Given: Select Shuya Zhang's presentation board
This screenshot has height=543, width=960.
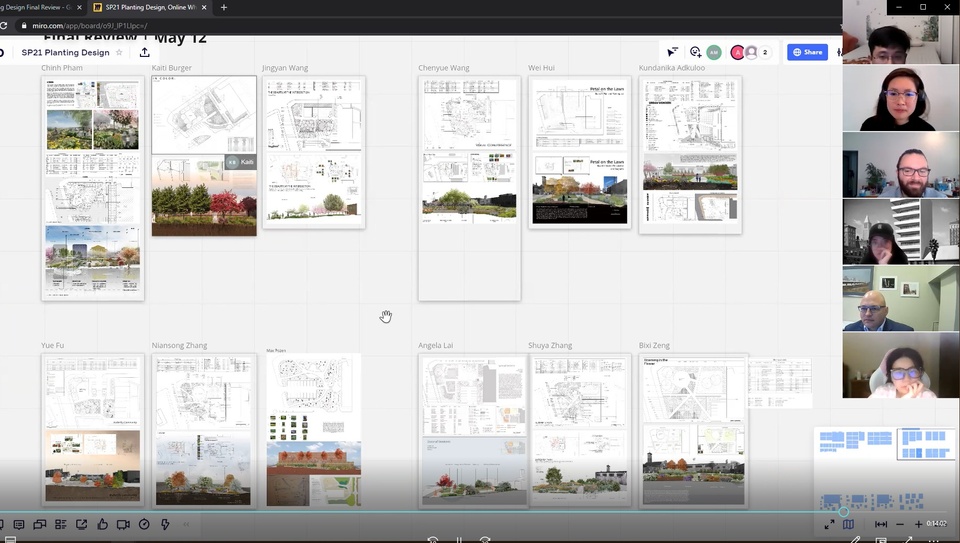Looking at the screenshot, I should 580,430.
